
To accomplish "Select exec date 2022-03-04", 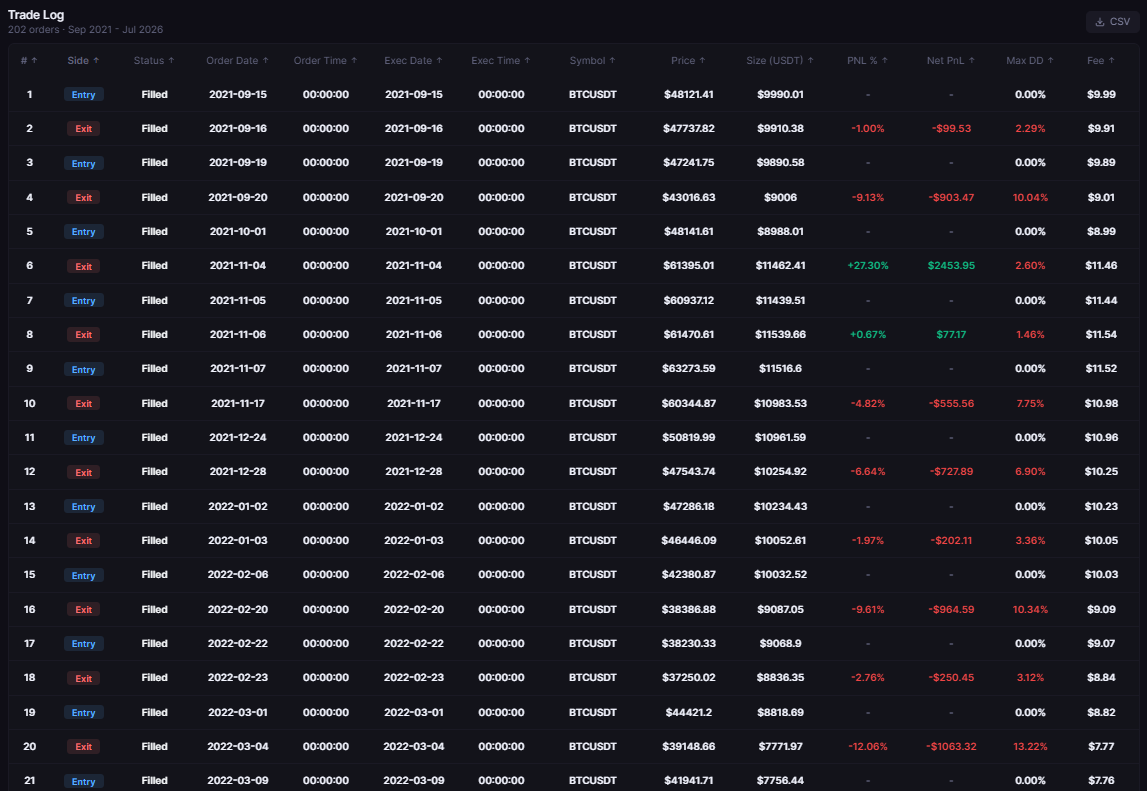I will 413,746.
